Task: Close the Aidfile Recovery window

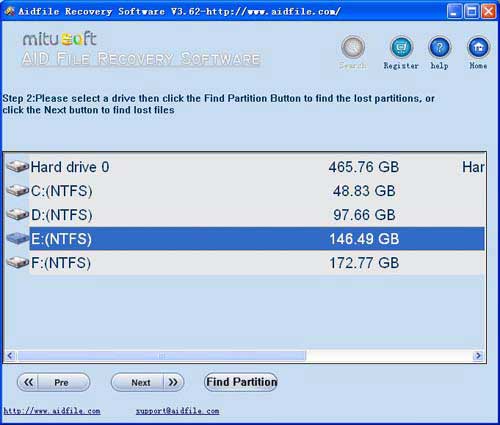Action: pyautogui.click(x=489, y=12)
